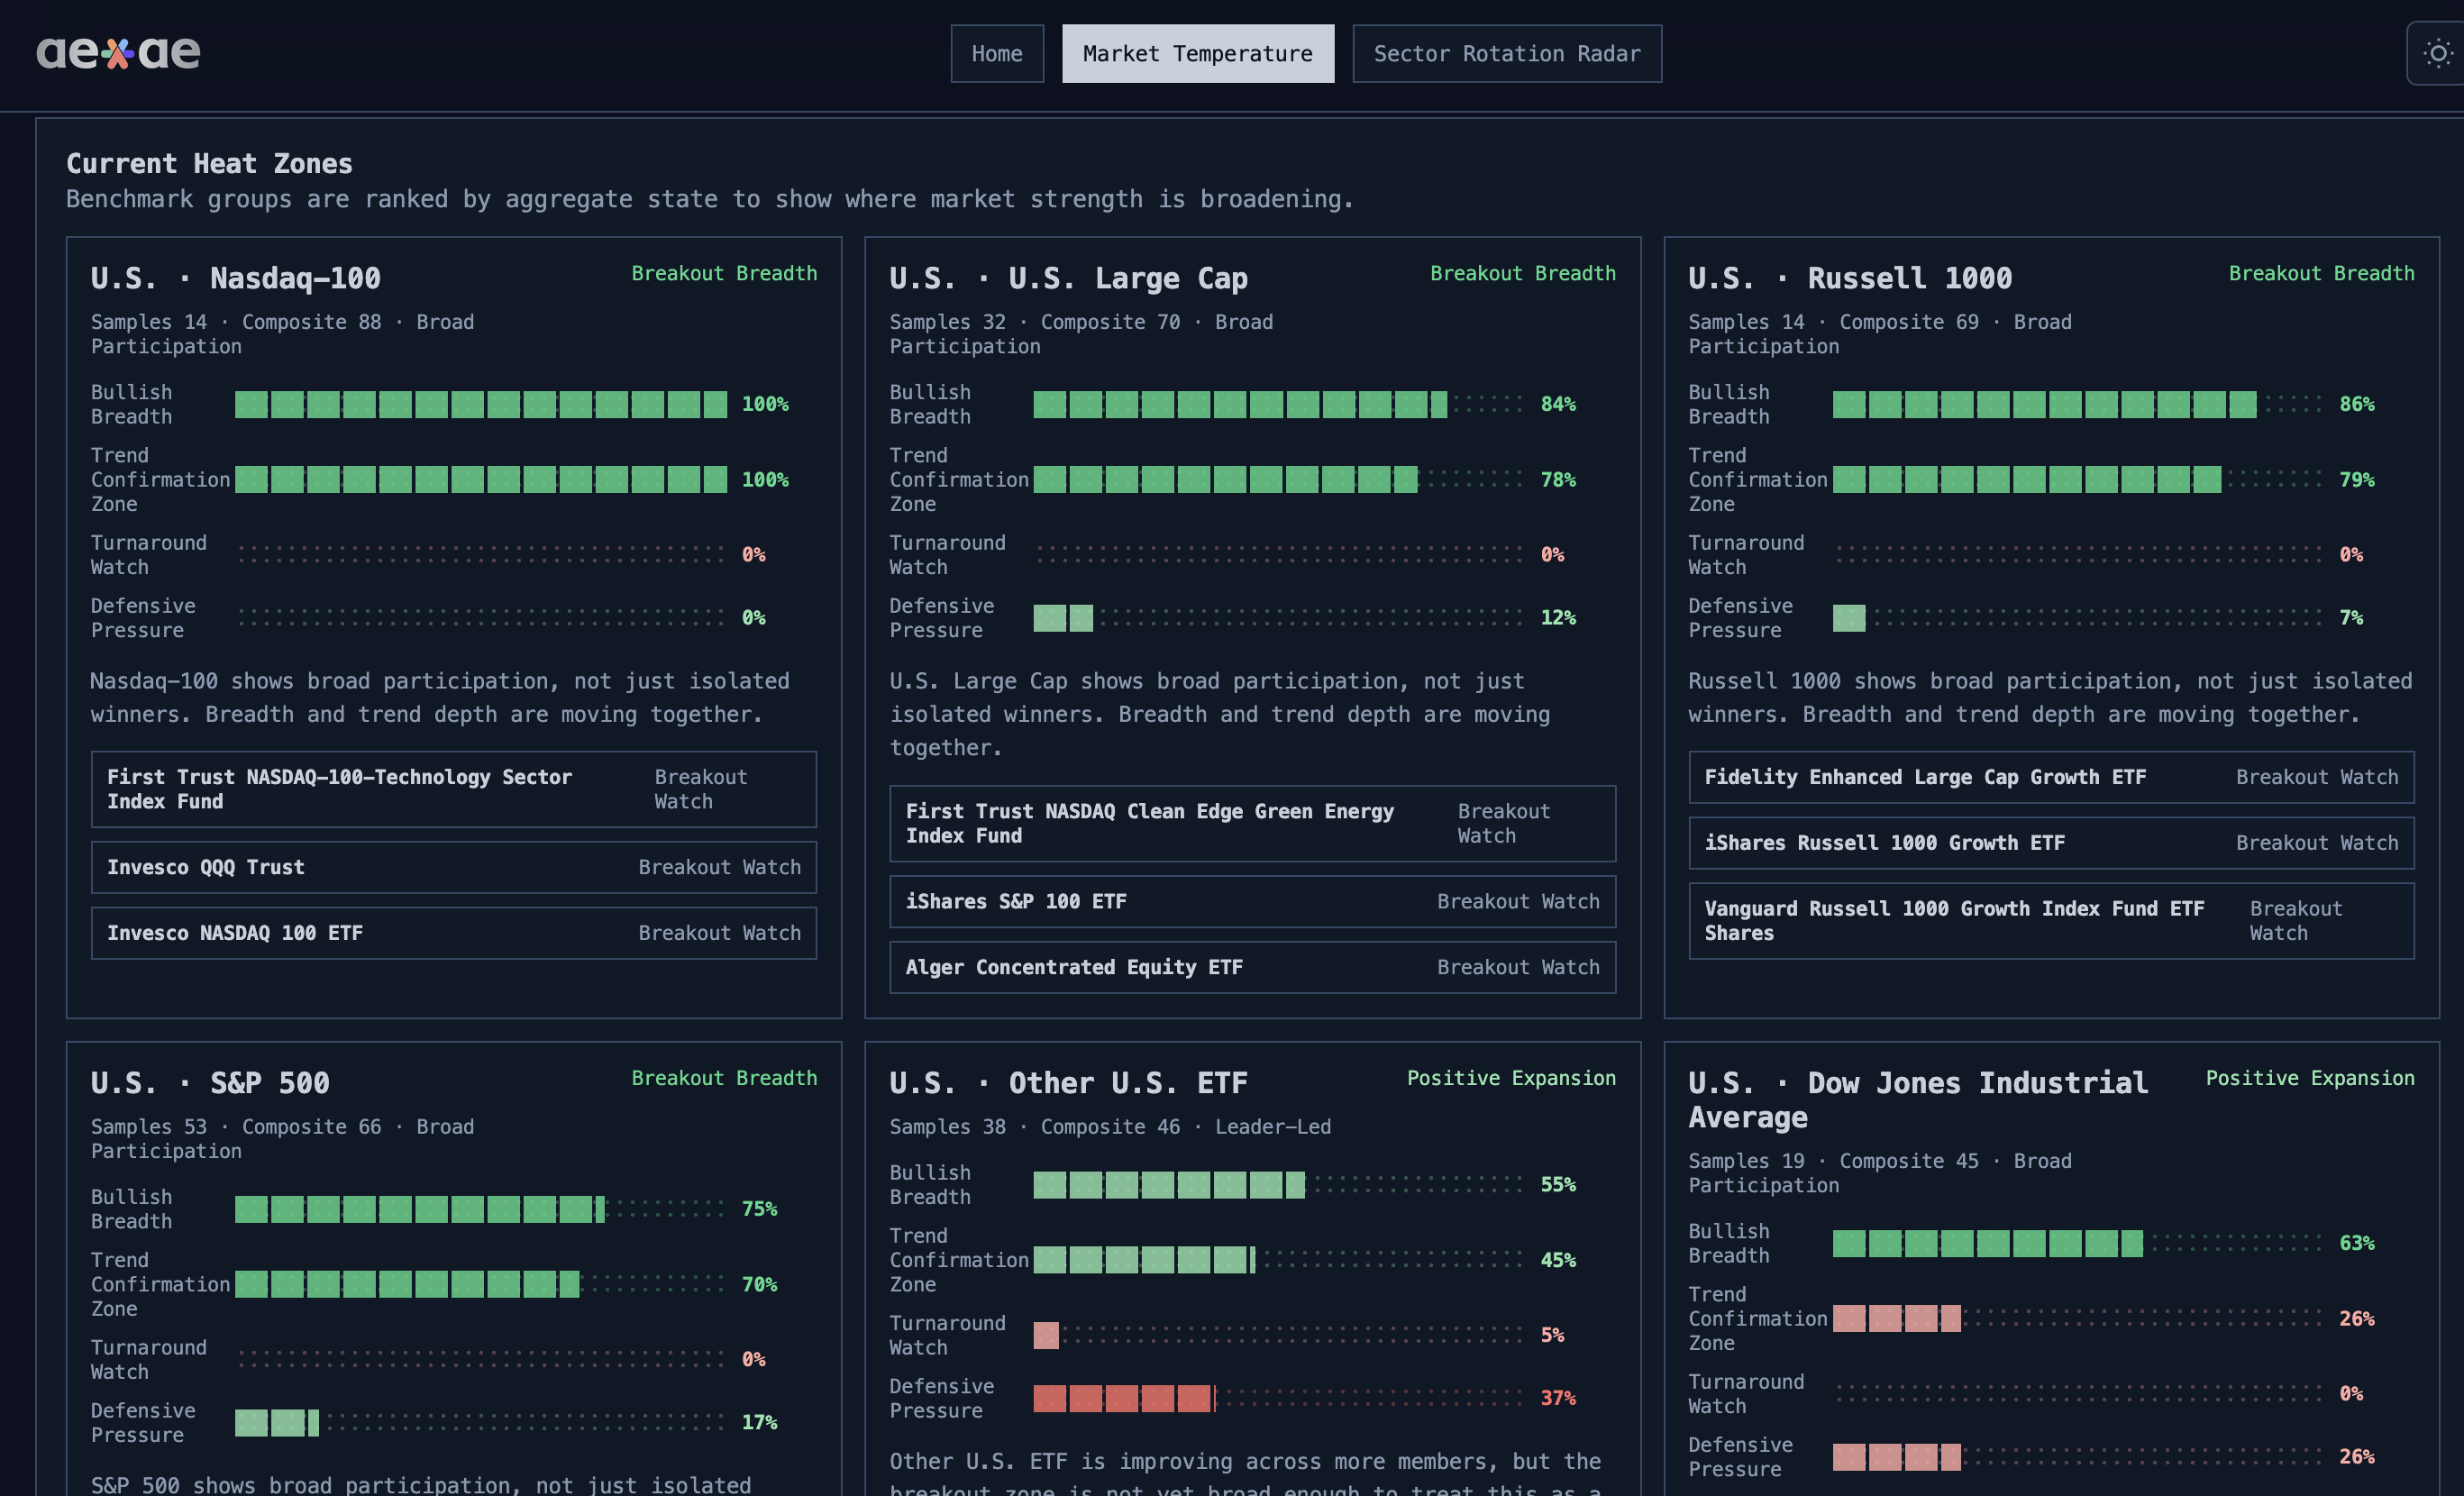Click the U.S. · Russell 1000 heading

coord(1849,278)
